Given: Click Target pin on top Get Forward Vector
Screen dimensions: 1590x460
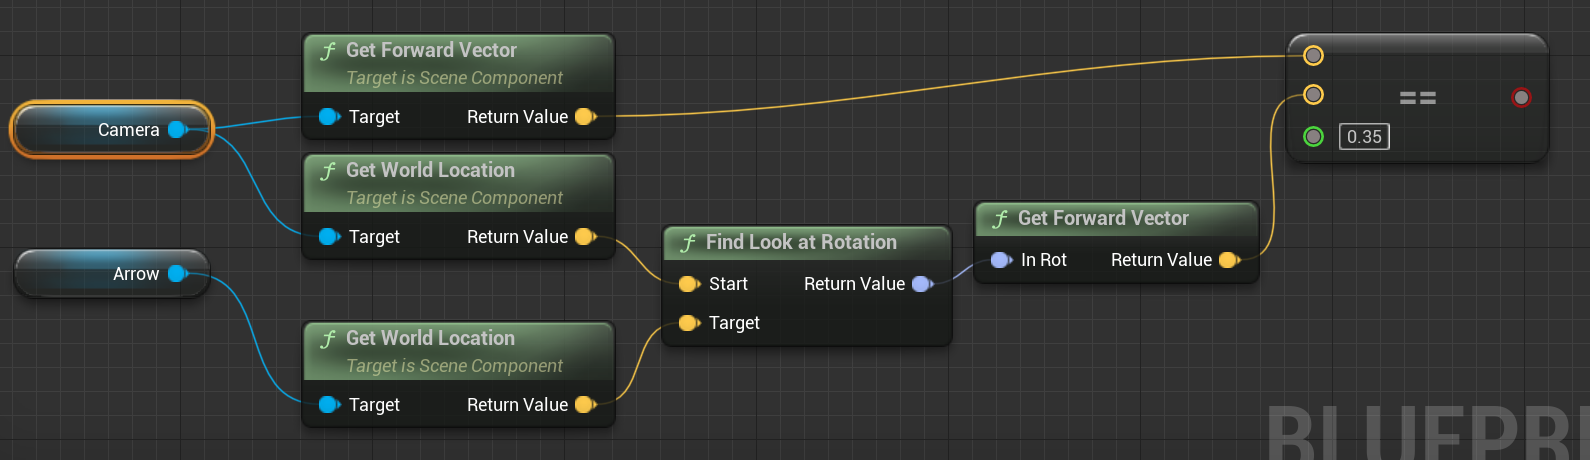Looking at the screenshot, I should click(x=329, y=117).
